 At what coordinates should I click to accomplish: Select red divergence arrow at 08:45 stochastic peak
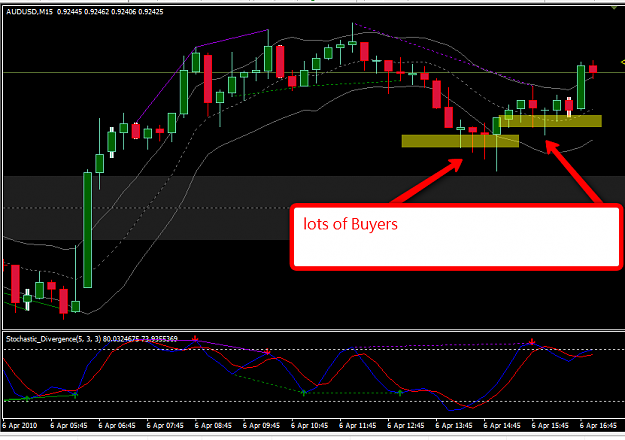[x=195, y=339]
